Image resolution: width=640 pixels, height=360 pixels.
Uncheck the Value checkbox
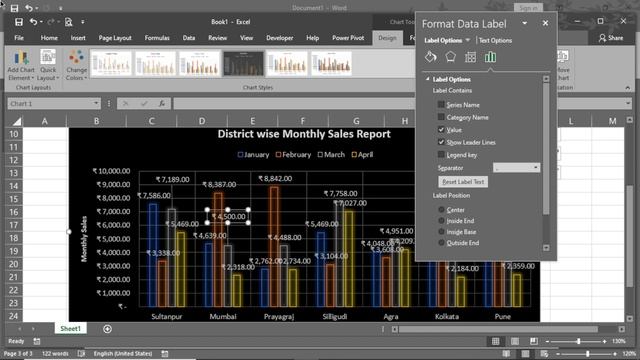[x=441, y=129]
